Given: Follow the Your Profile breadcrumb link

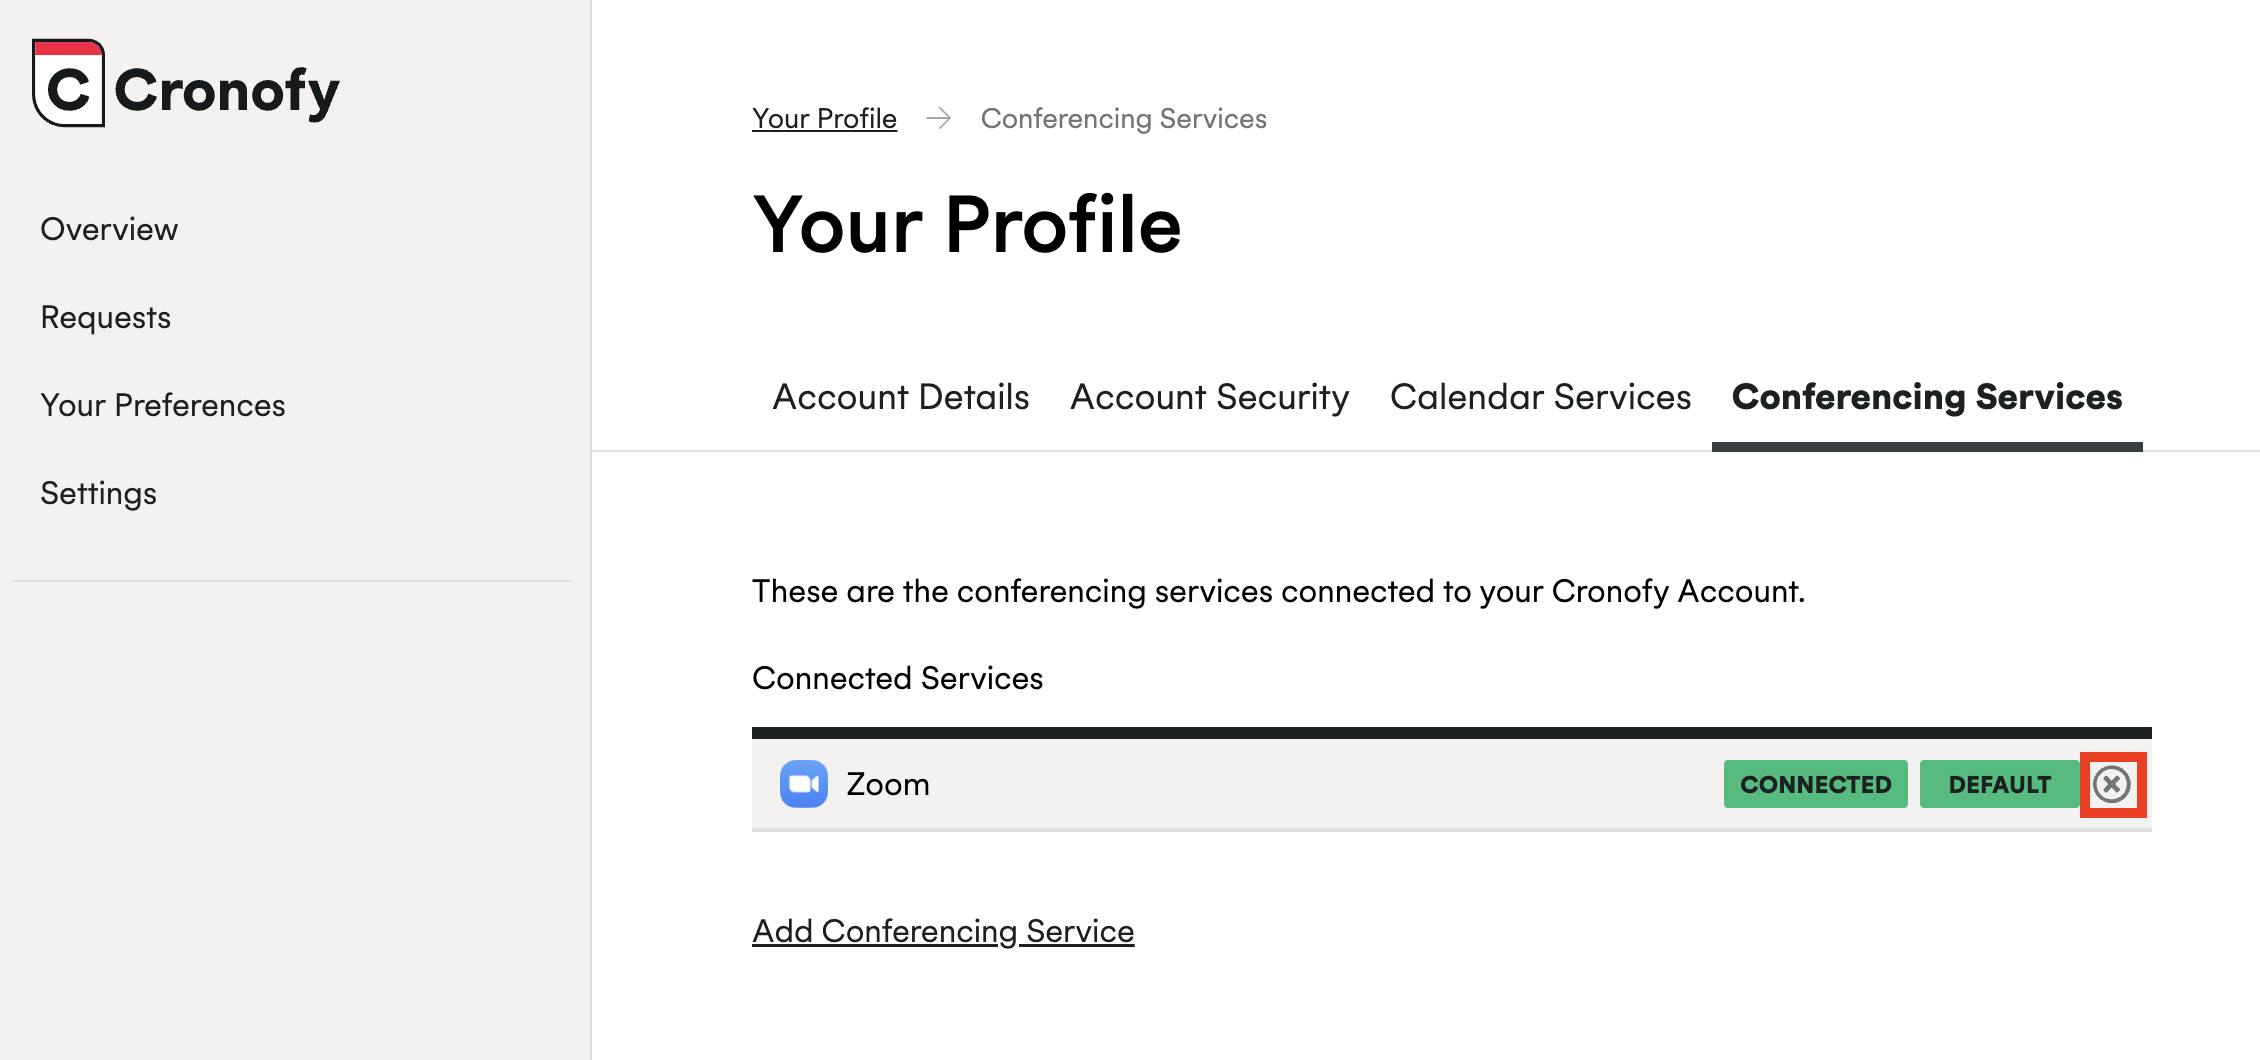Looking at the screenshot, I should click(824, 119).
